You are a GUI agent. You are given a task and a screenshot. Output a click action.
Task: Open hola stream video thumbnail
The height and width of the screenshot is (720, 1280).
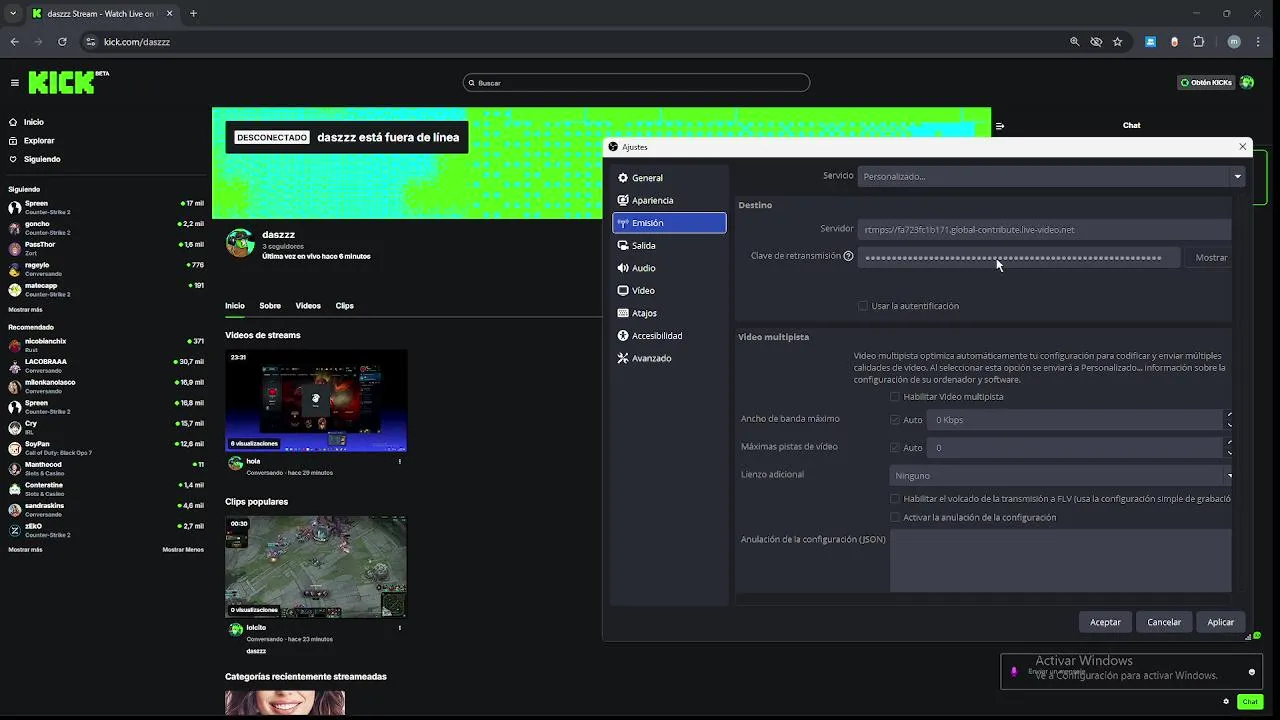click(316, 400)
